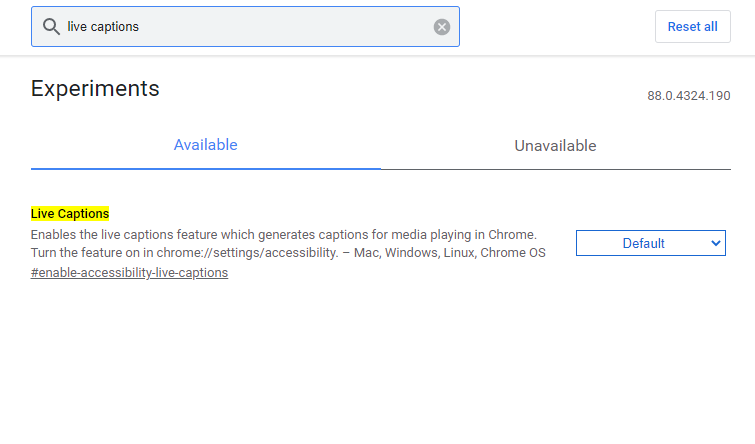Click the magnifying glass search icon

coord(51,27)
